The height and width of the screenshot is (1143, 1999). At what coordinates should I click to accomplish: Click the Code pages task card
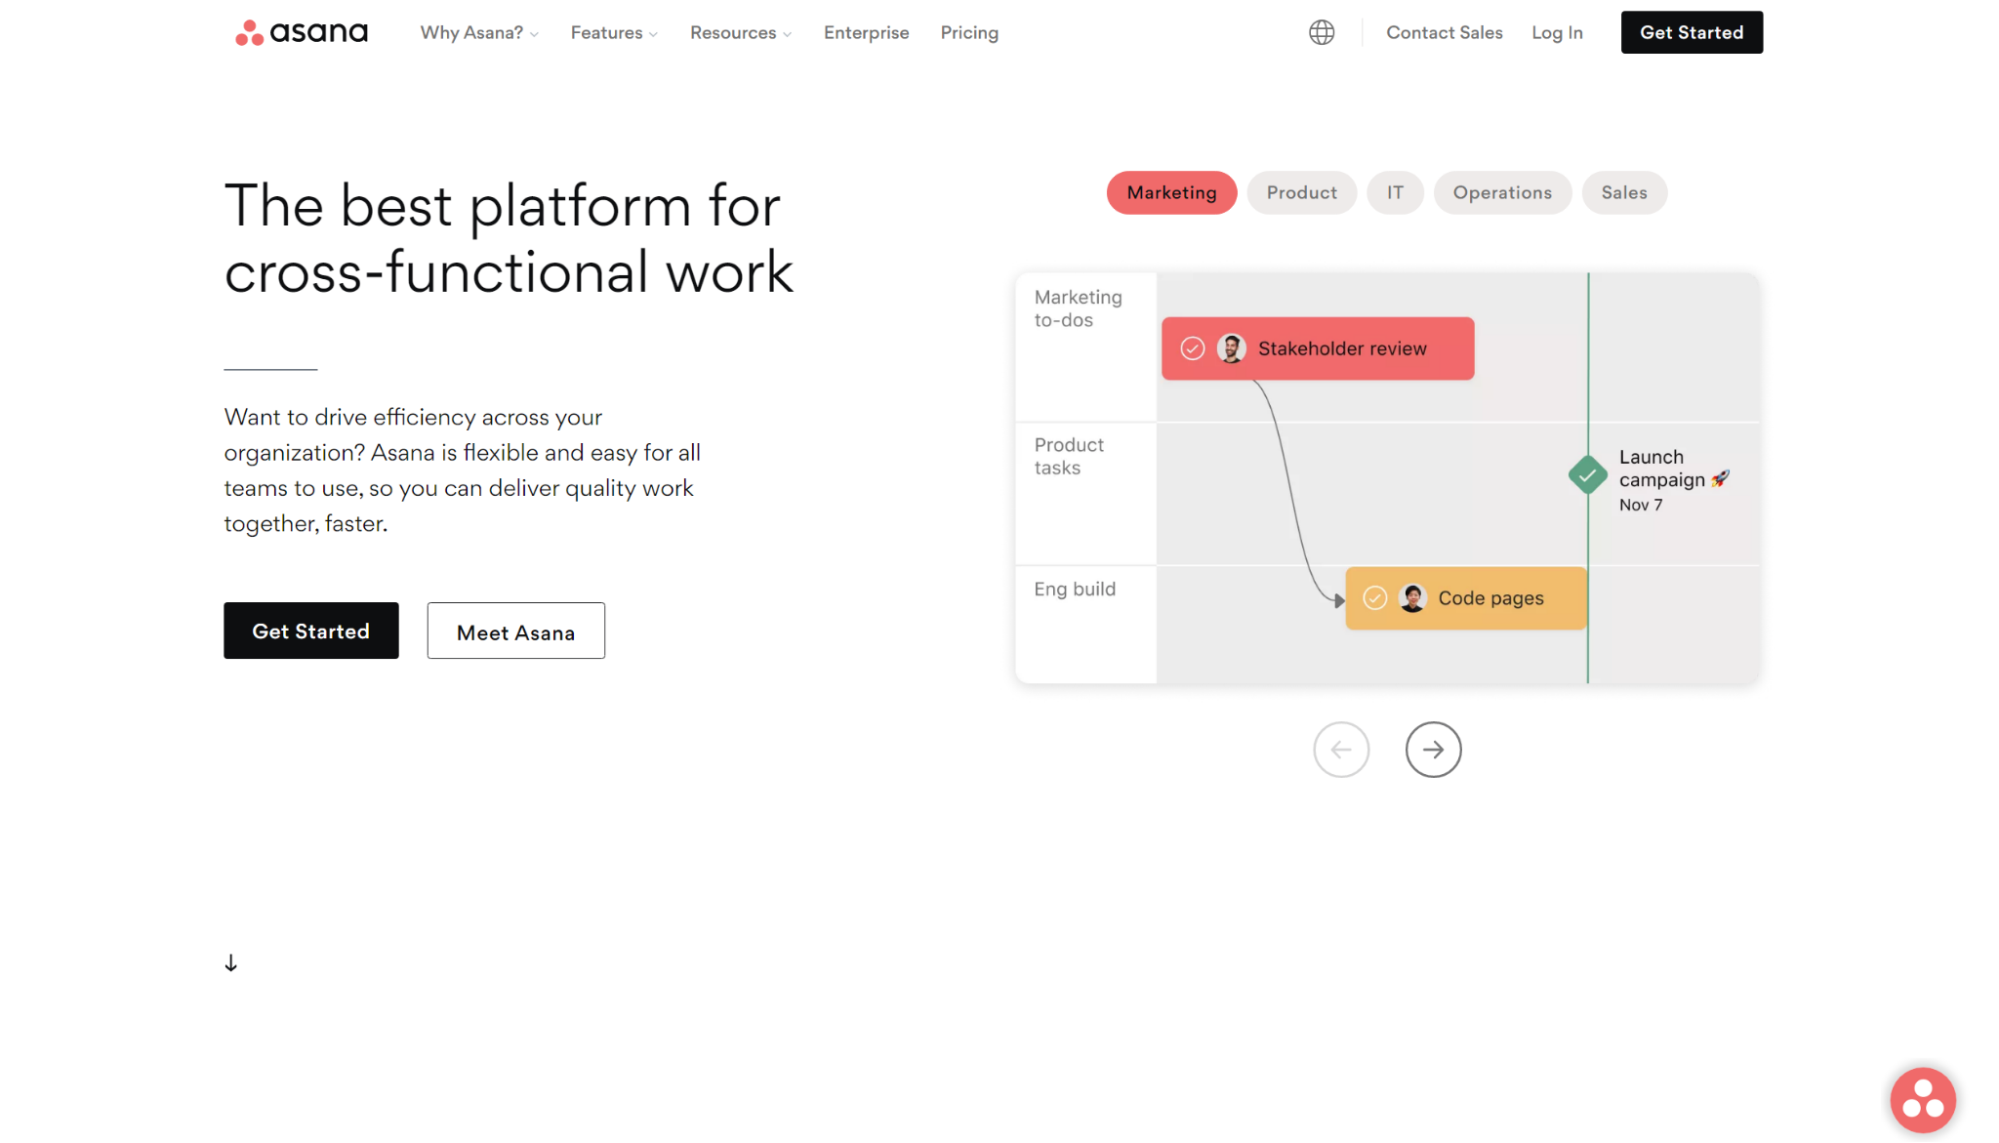(1465, 598)
